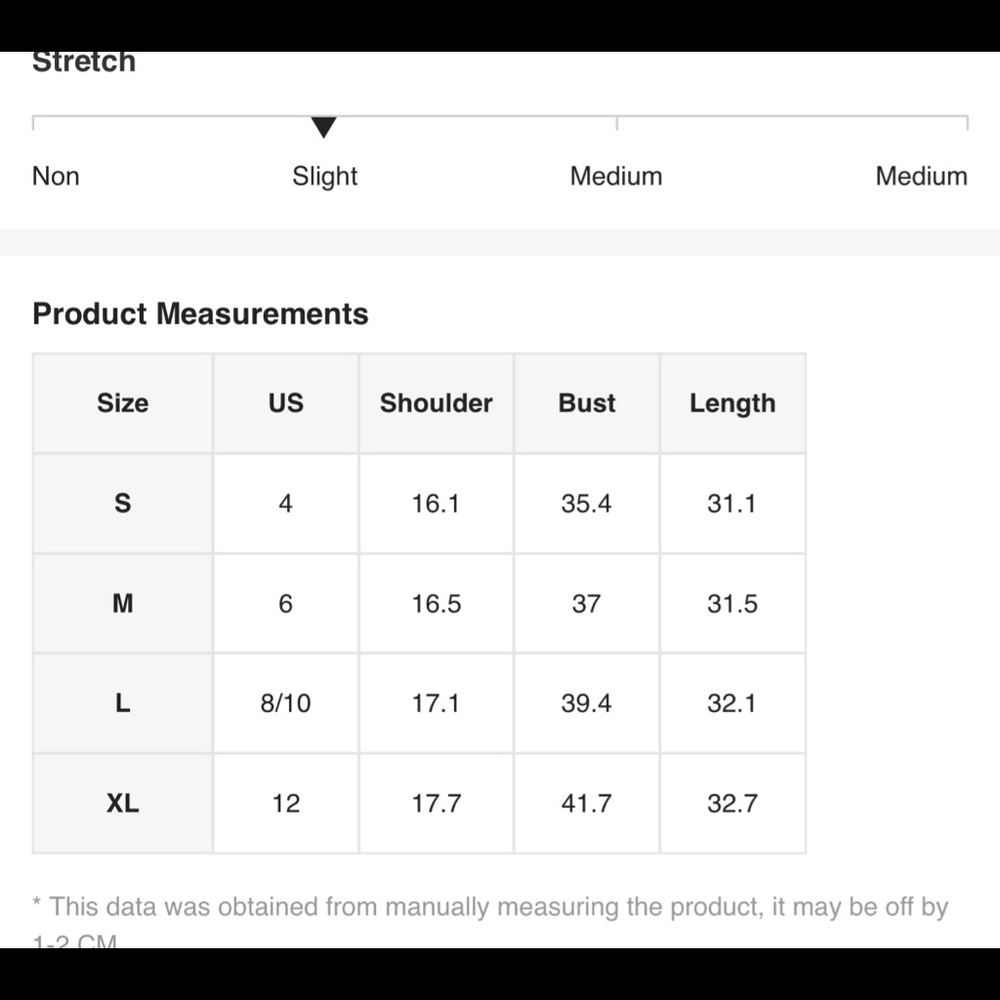Select the Non stretch label
1000x1000 pixels.
pos(56,176)
